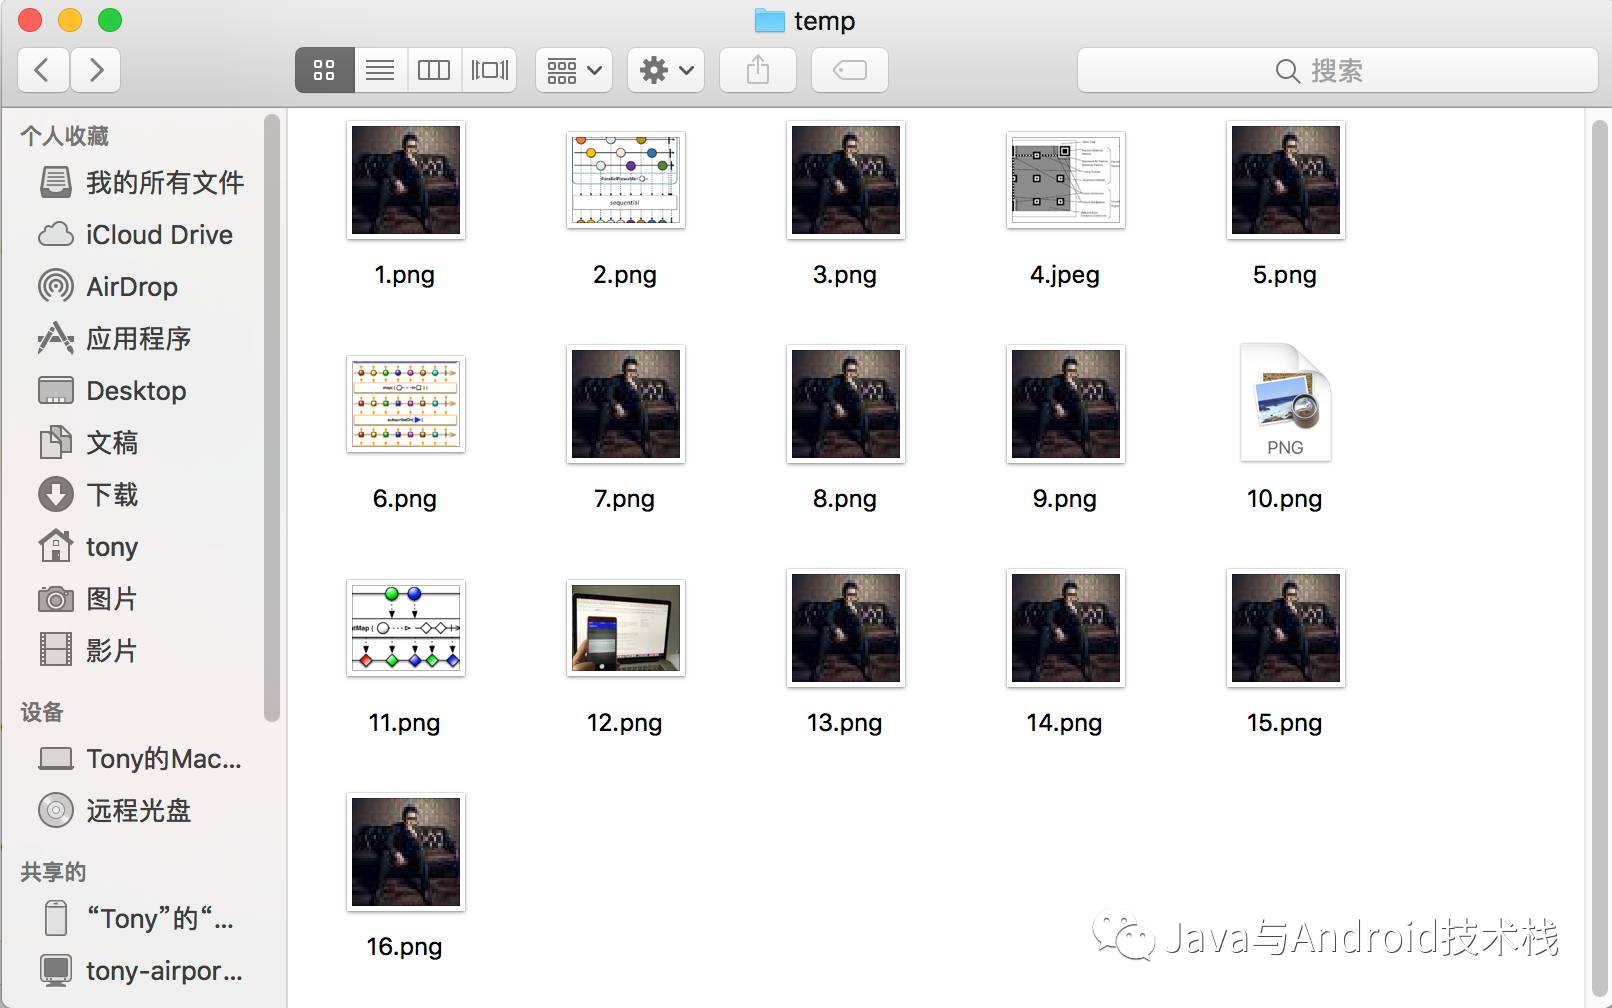Switch to icon view
This screenshot has height=1008, width=1612.
click(324, 70)
